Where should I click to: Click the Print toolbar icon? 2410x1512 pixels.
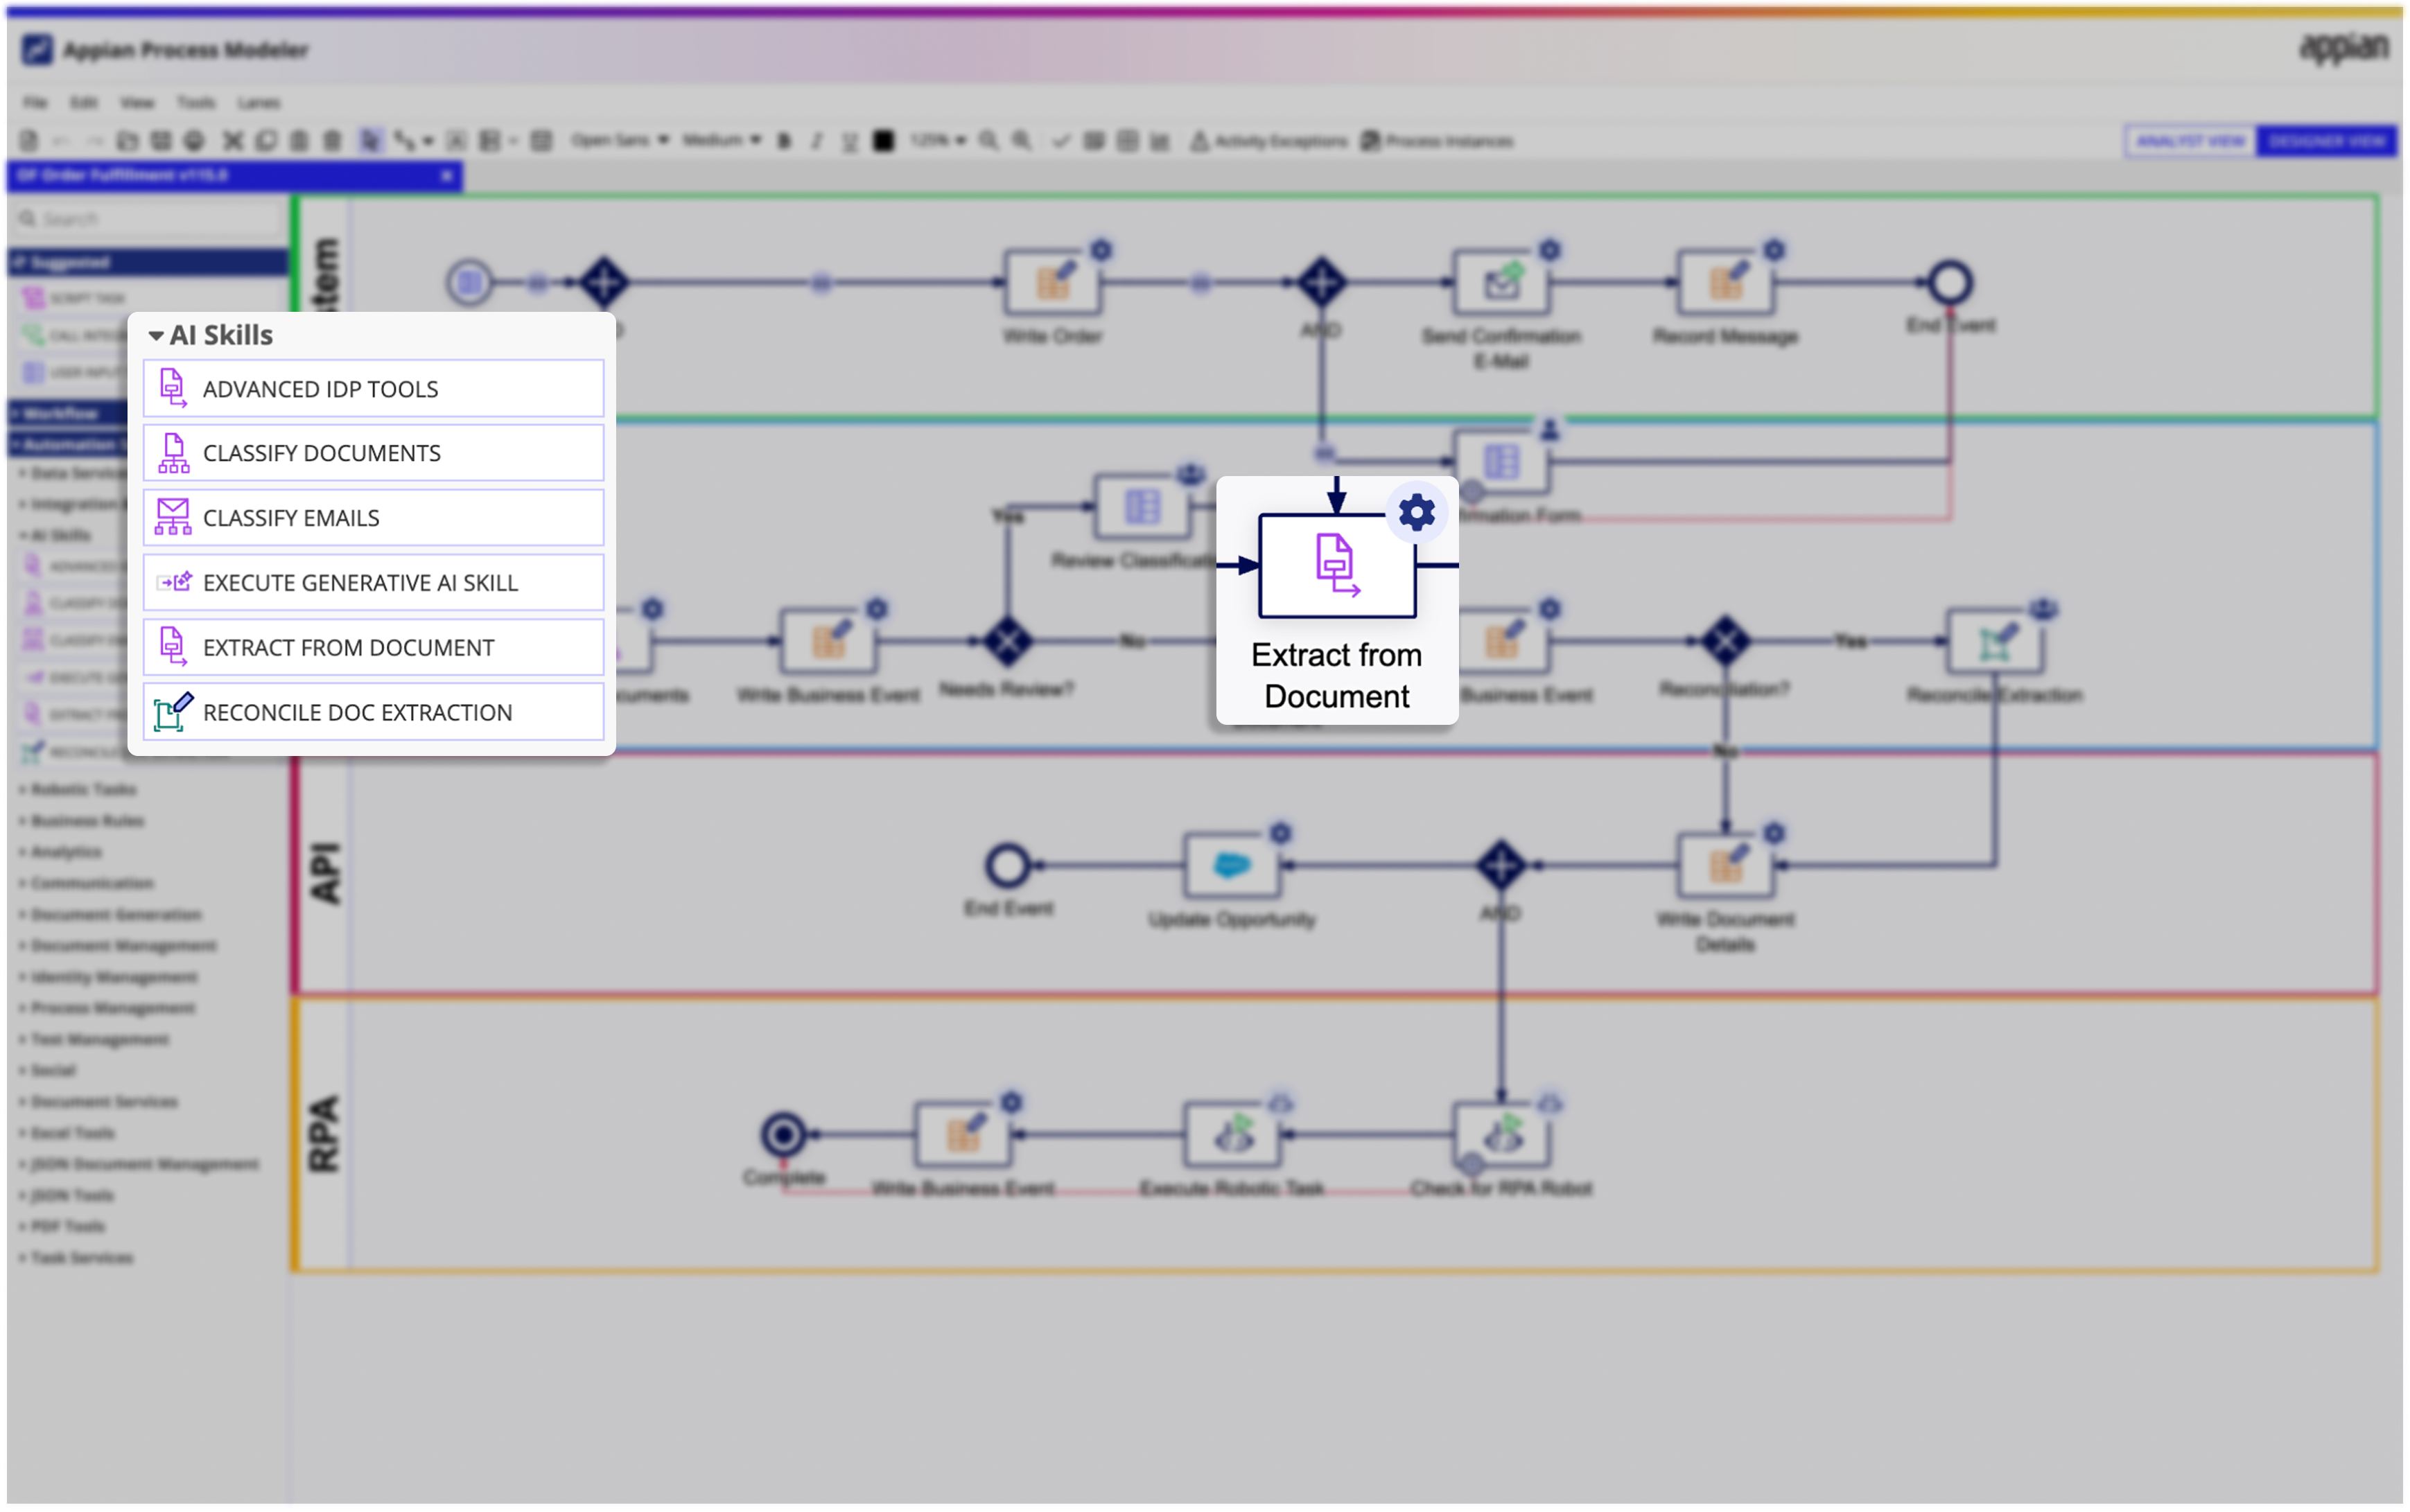pyautogui.click(x=194, y=141)
